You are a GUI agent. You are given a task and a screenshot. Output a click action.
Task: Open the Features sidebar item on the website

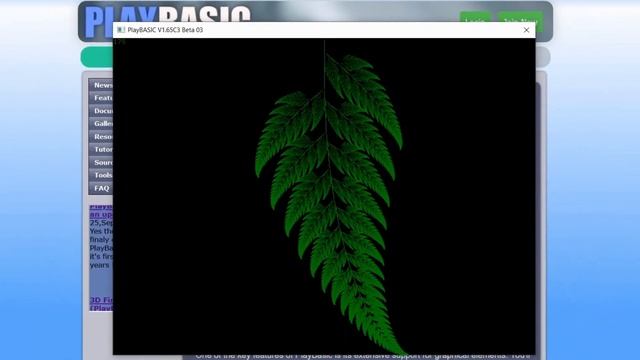(x=101, y=98)
